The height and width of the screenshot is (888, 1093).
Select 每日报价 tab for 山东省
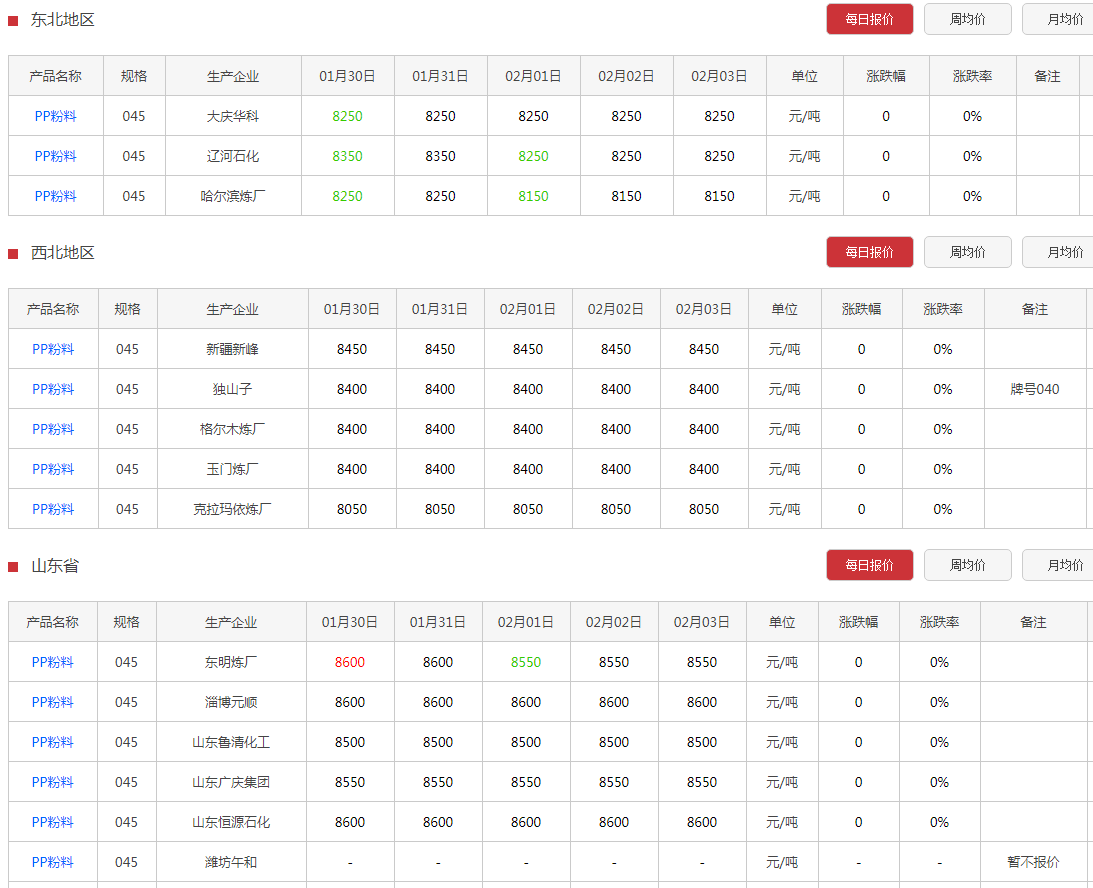[x=869, y=565]
